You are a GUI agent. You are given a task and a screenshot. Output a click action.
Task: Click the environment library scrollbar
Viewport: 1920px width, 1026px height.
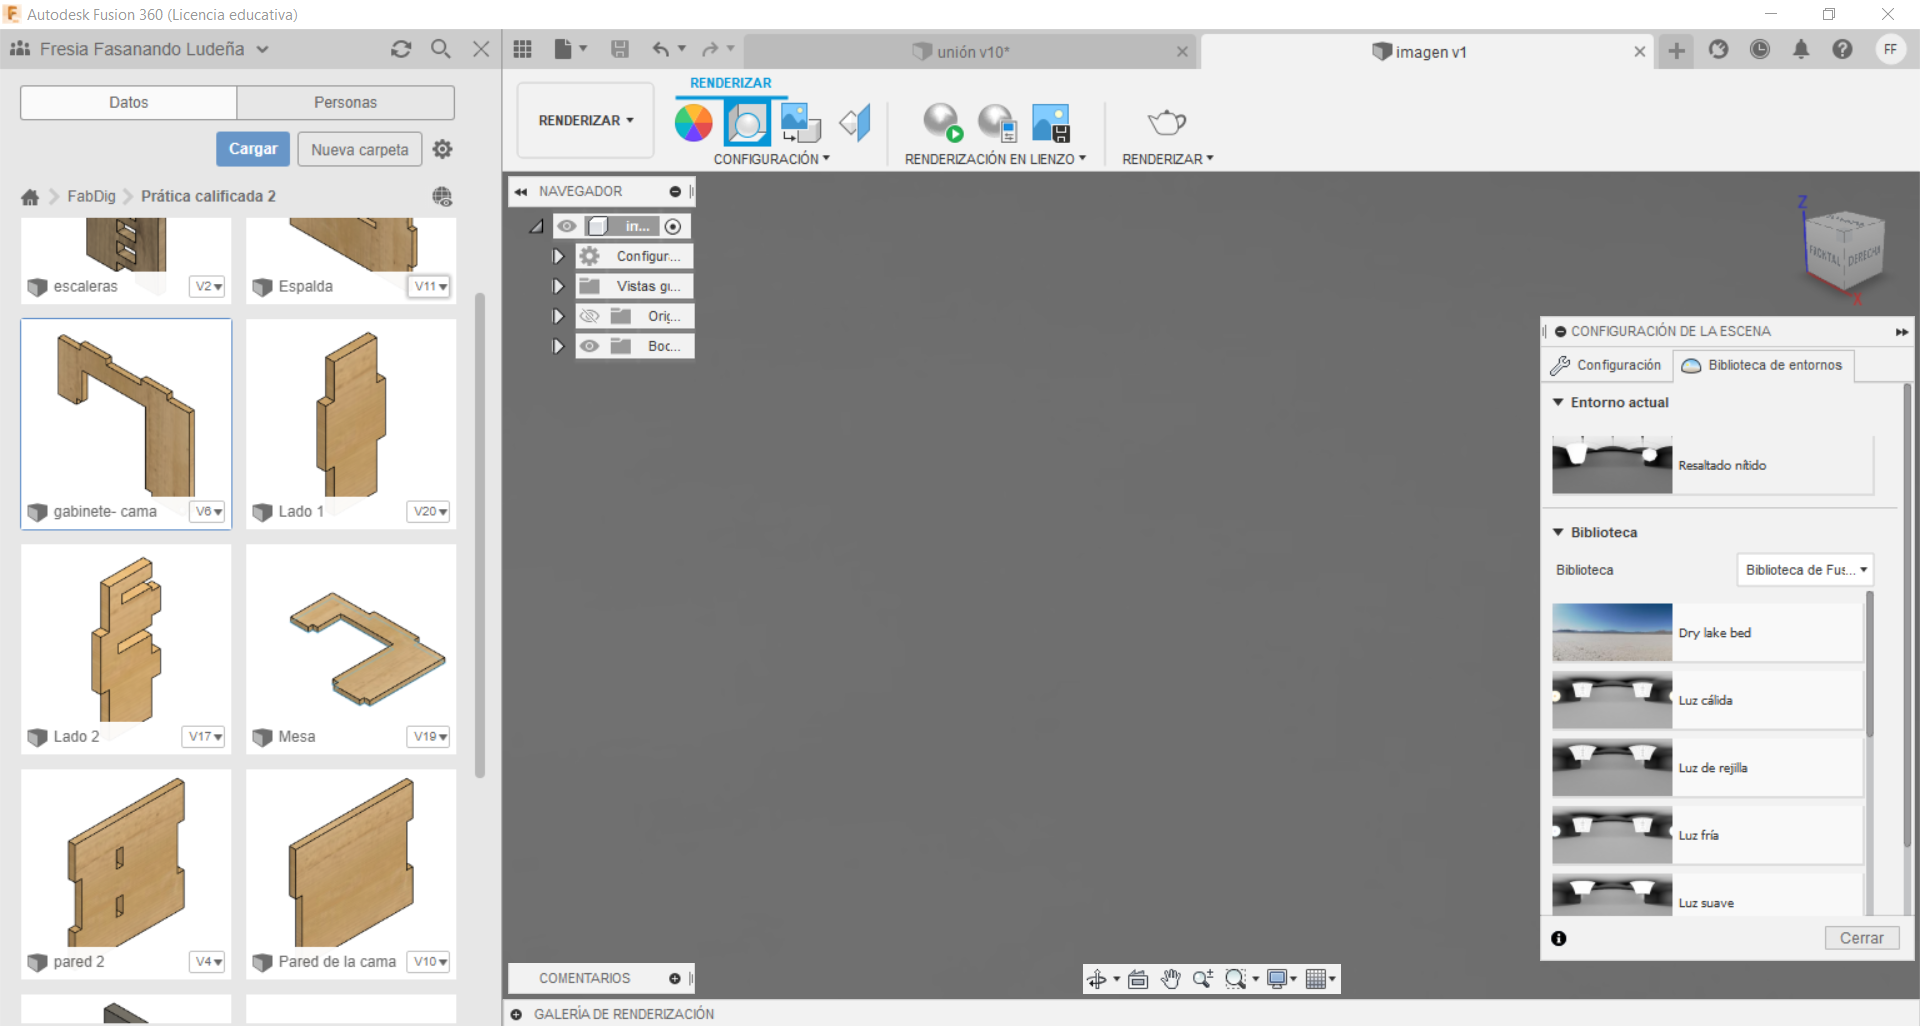point(1869,665)
